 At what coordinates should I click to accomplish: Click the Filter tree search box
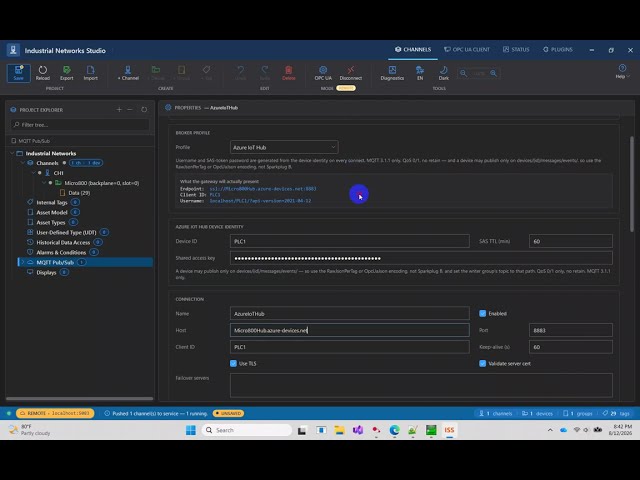[80, 124]
